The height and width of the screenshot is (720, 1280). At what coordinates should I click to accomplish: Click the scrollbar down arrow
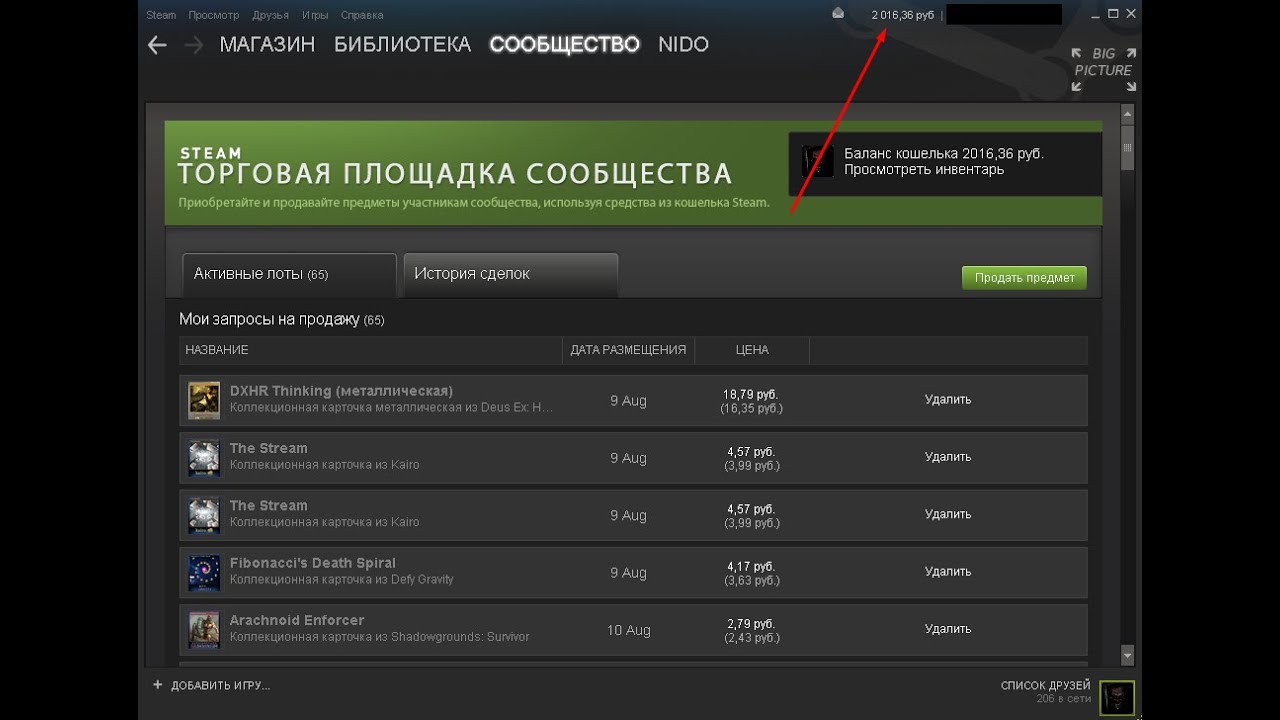(1128, 656)
